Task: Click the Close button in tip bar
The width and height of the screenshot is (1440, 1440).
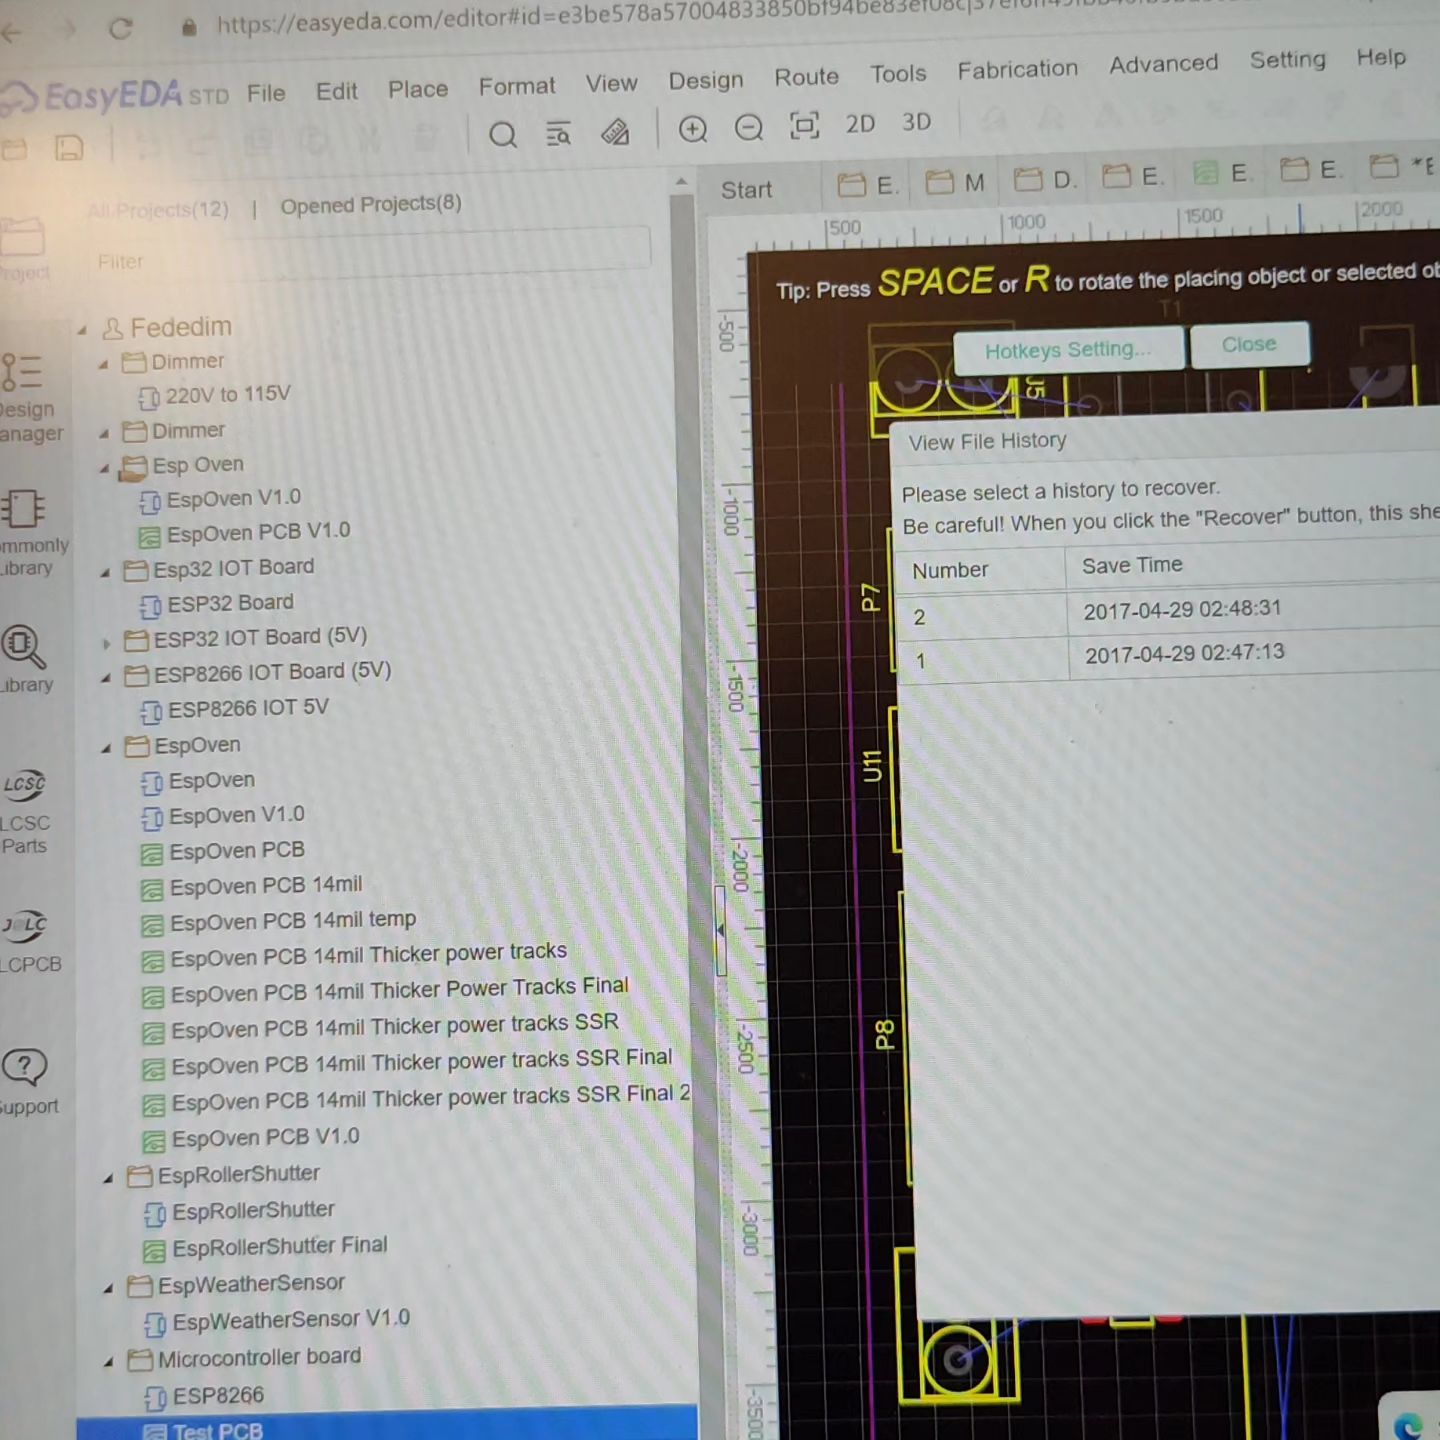Action: click(1249, 344)
